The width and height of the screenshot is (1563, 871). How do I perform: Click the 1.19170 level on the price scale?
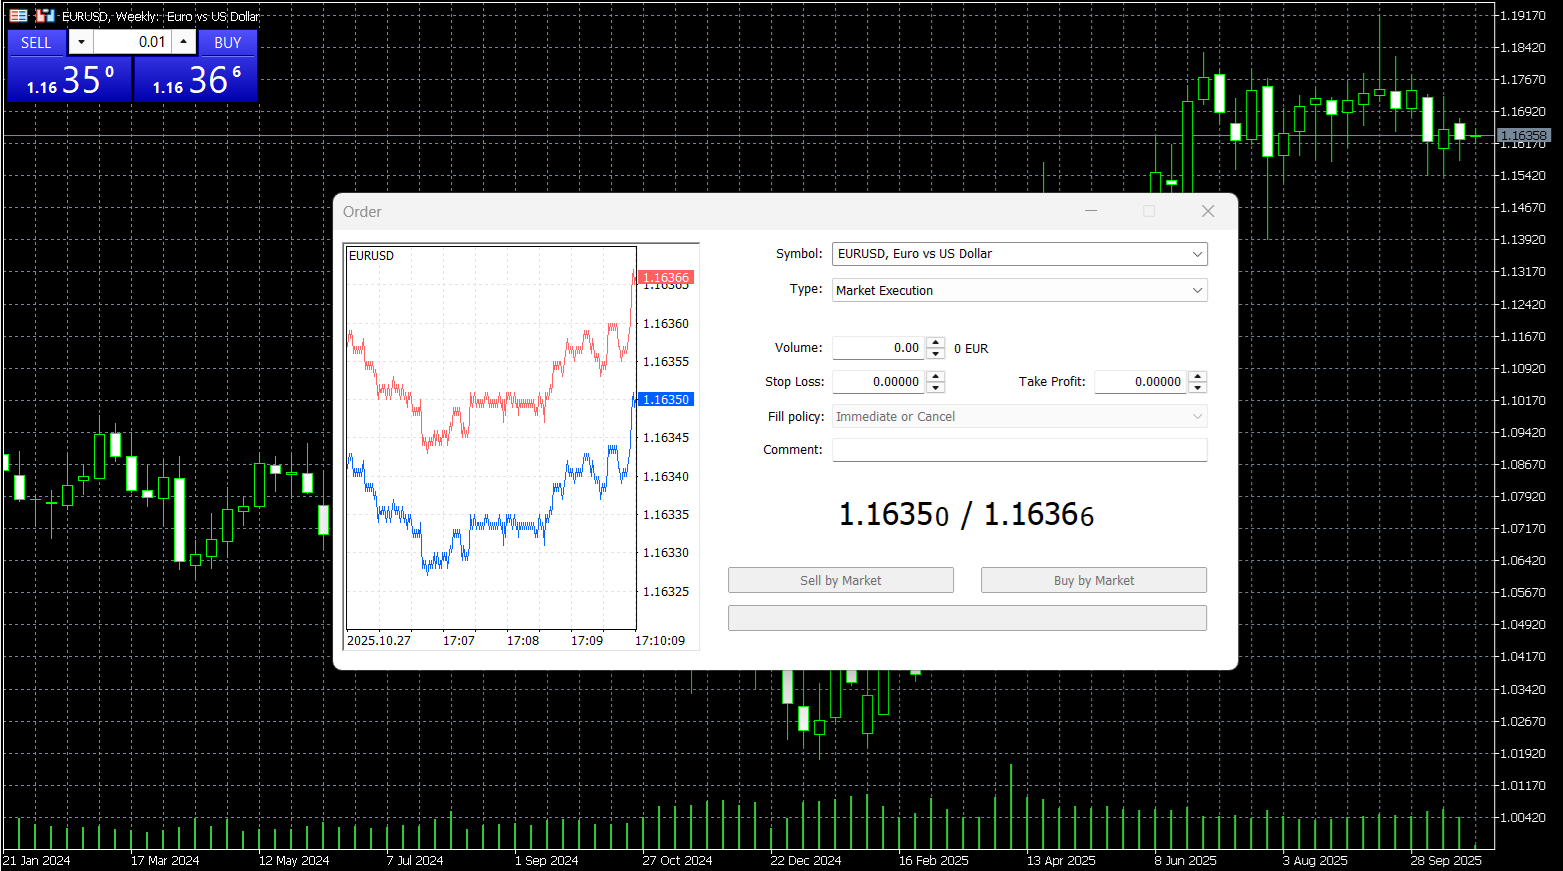pos(1523,16)
